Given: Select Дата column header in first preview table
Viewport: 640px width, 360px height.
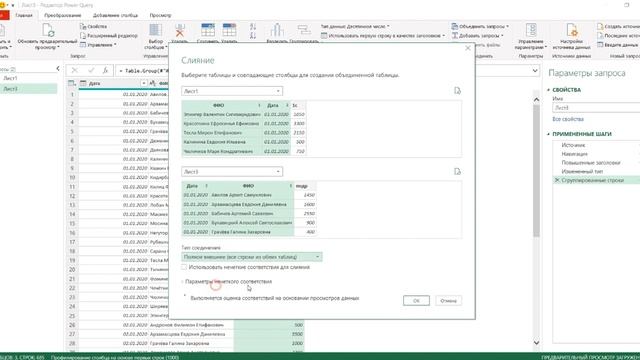Looking at the screenshot, I should coord(276,105).
